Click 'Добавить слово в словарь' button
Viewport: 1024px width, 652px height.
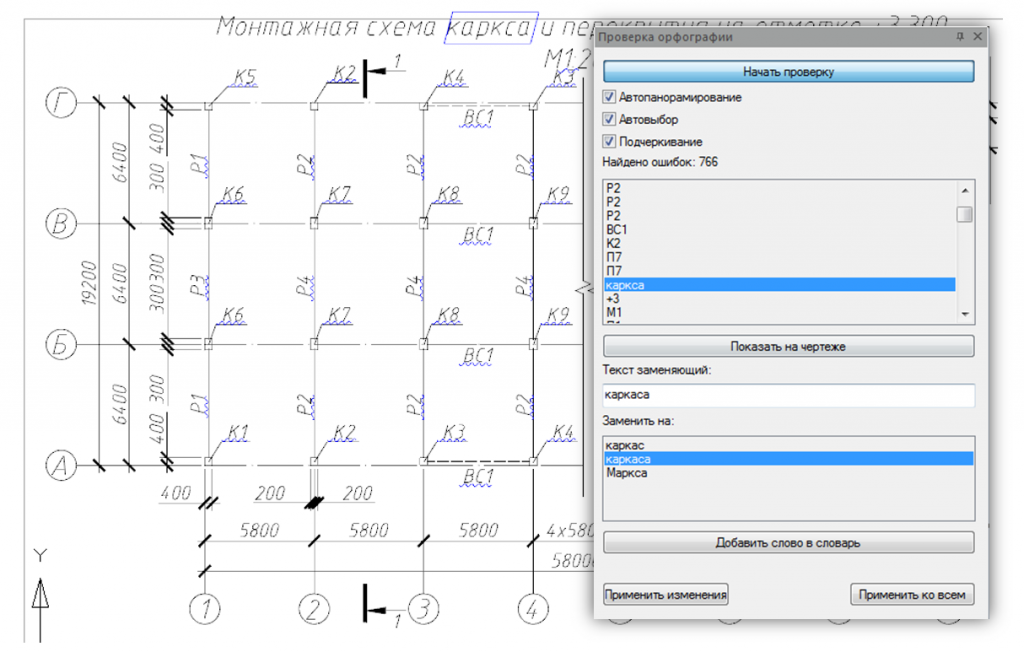[x=788, y=543]
